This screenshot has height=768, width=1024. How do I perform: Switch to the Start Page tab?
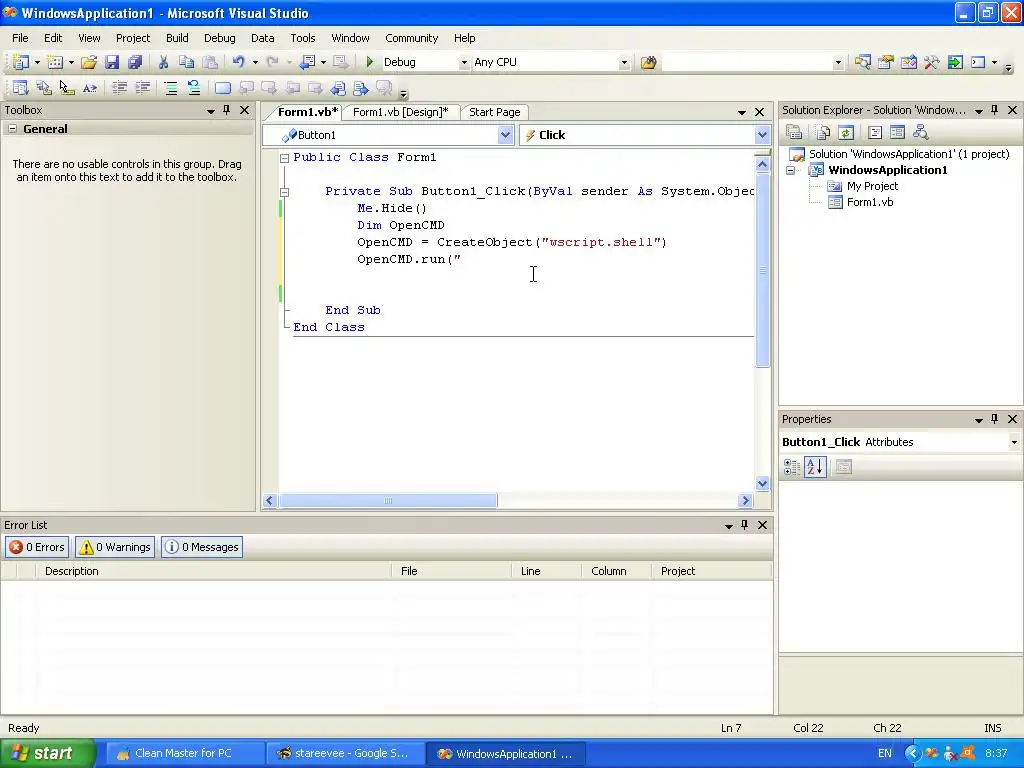coord(494,112)
